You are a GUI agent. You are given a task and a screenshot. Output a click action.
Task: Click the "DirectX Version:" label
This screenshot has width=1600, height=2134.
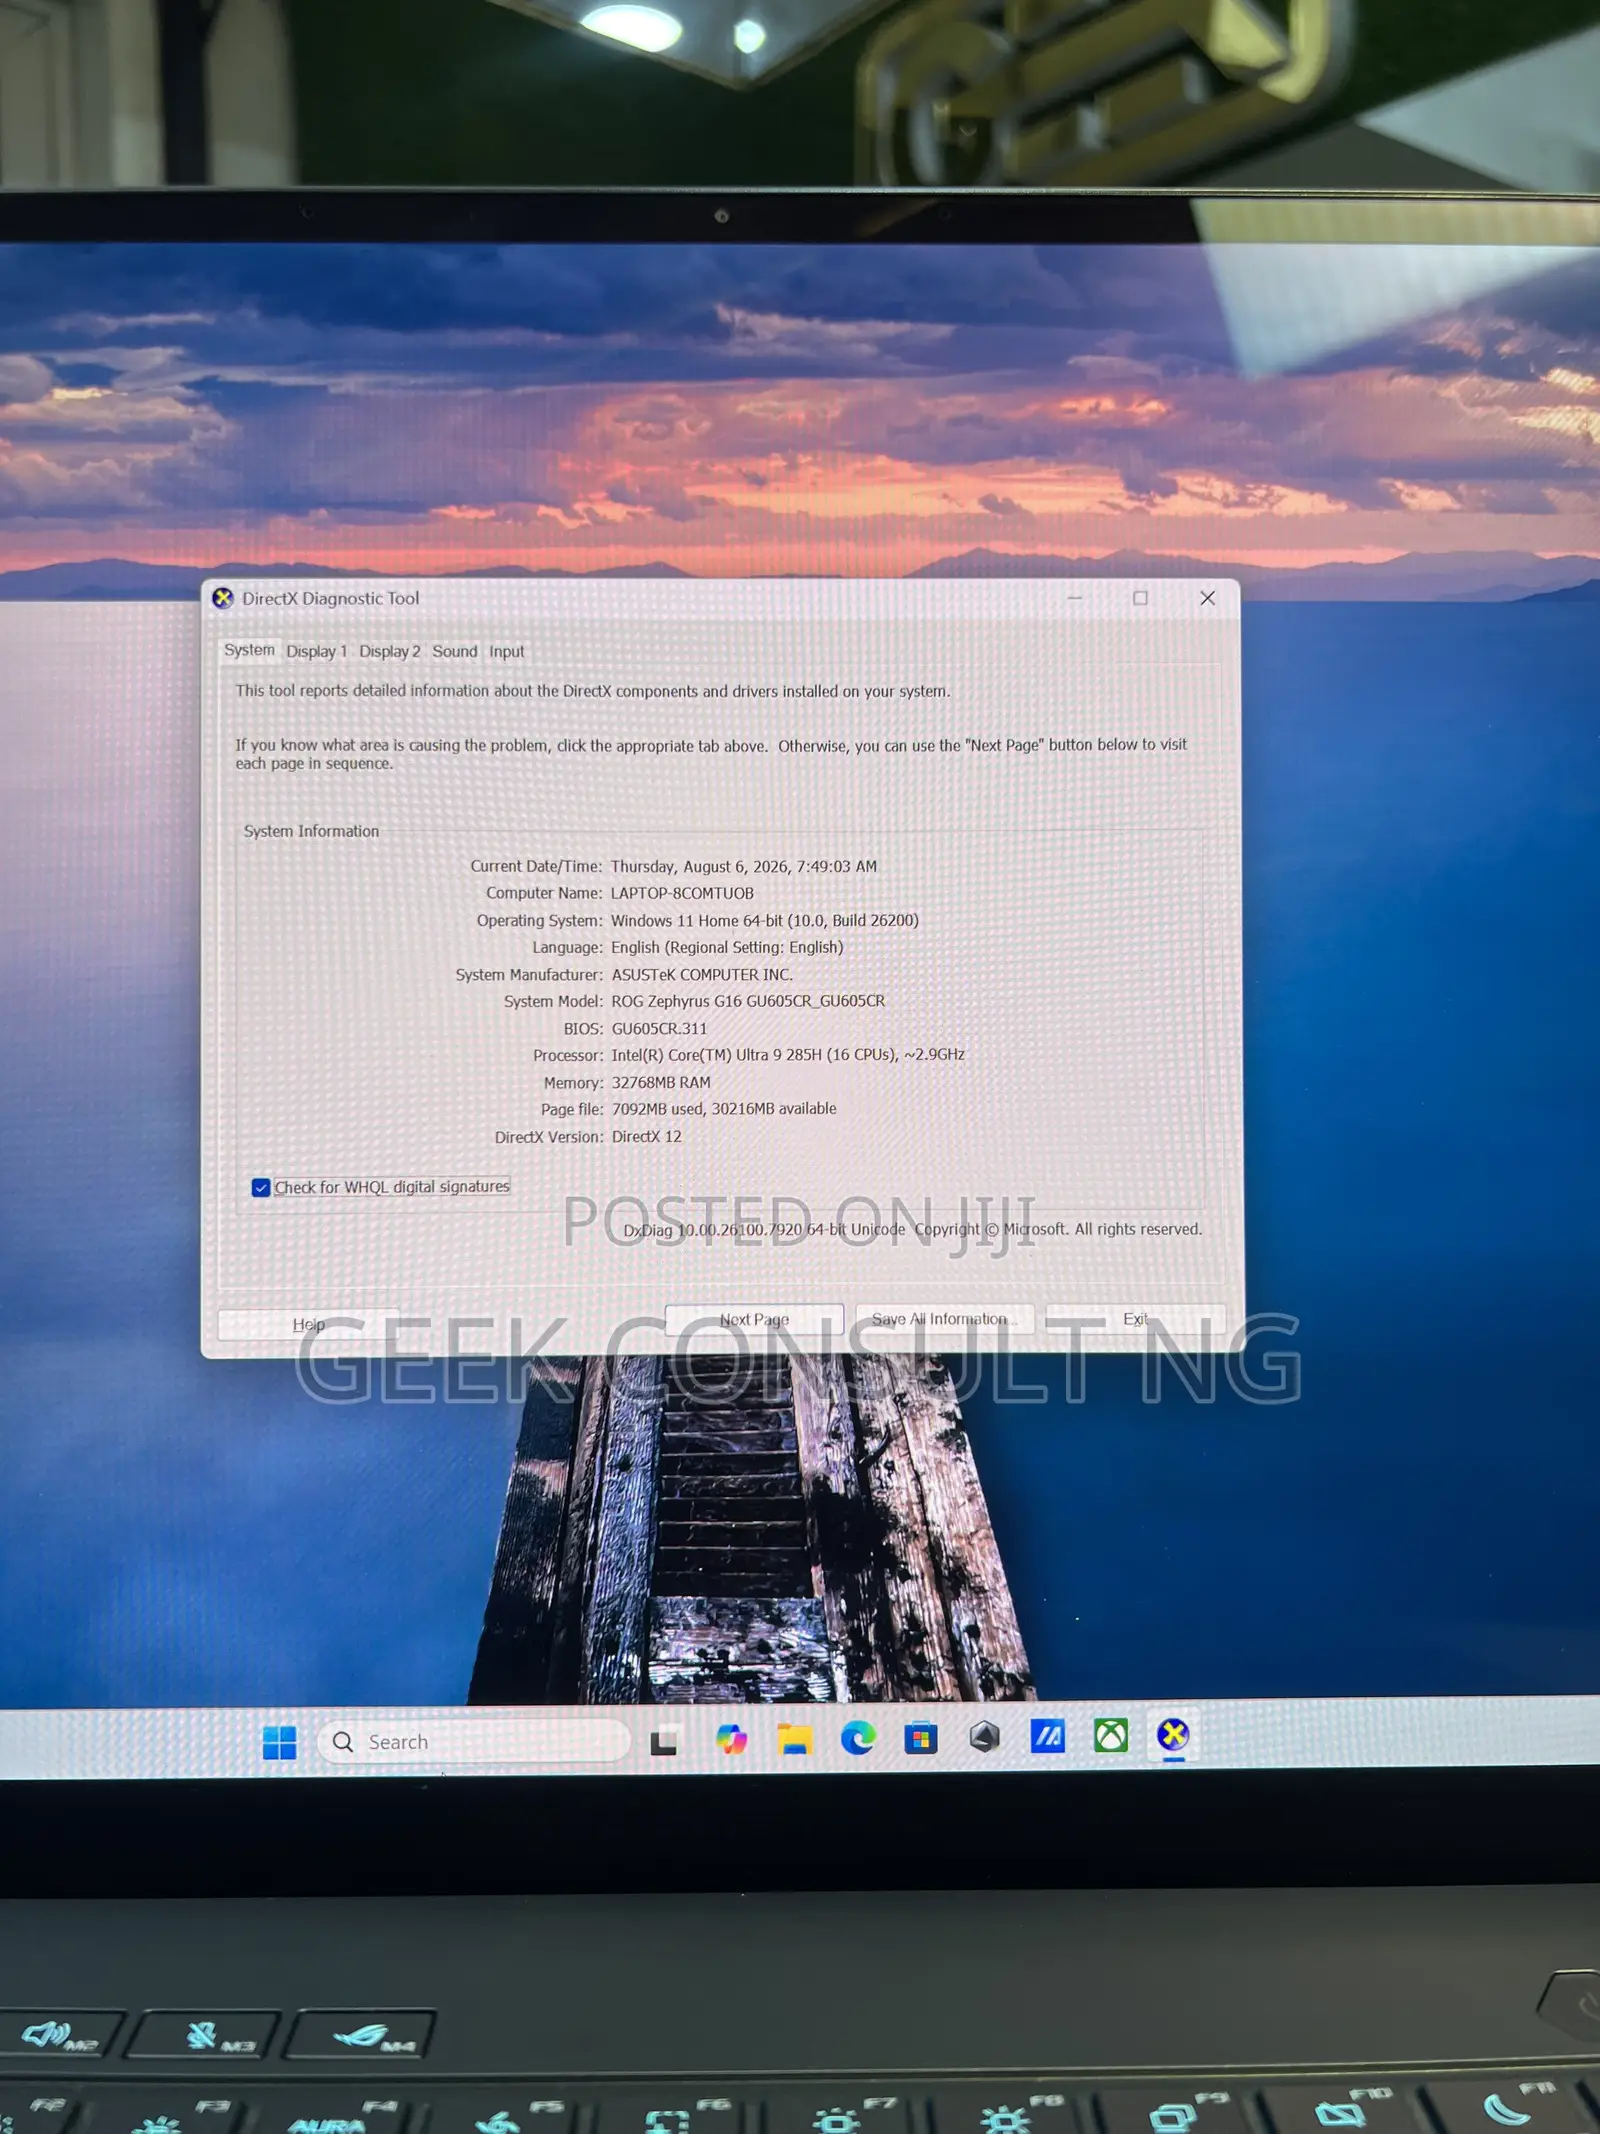coord(549,1137)
